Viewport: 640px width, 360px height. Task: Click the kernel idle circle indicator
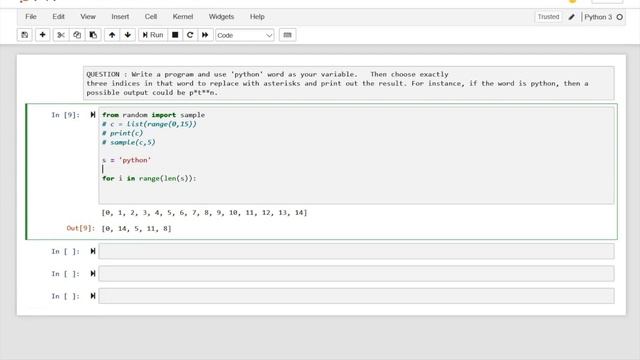click(620, 17)
